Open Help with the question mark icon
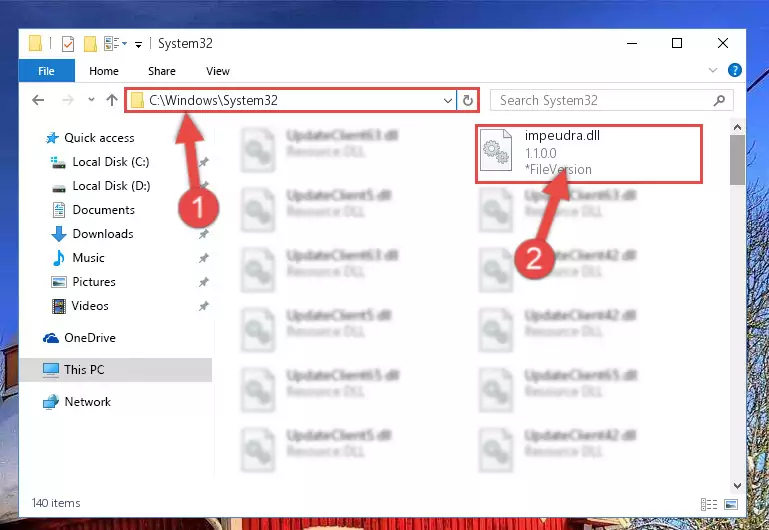The image size is (769, 530). click(735, 70)
